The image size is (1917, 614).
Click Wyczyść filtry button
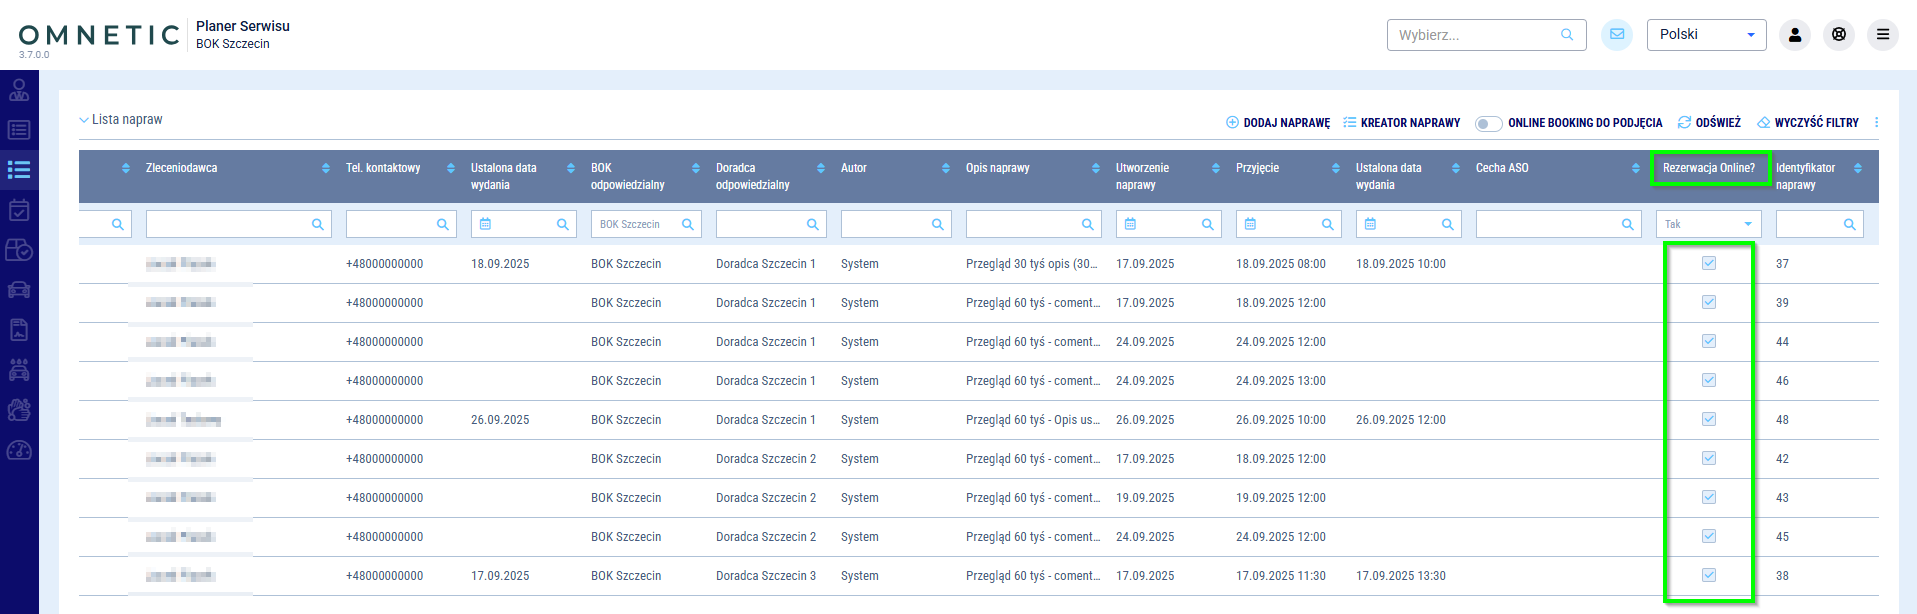click(1808, 123)
